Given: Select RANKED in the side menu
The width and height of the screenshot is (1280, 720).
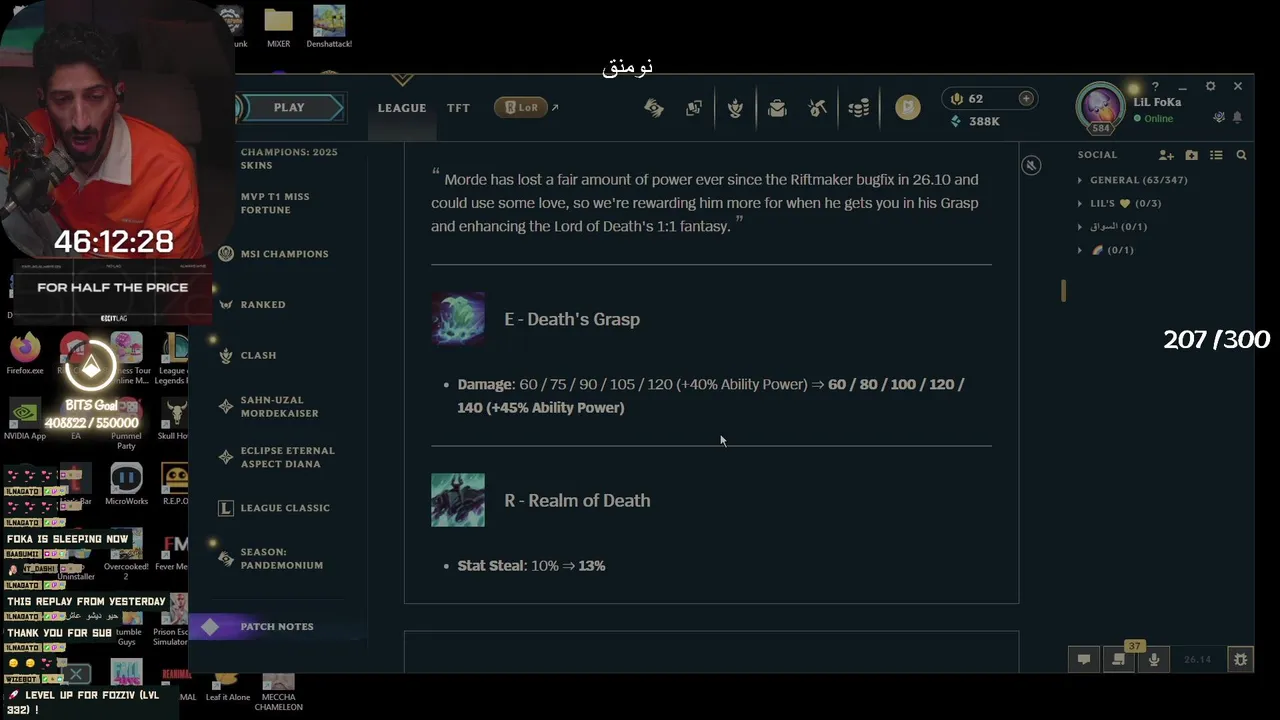Looking at the screenshot, I should (263, 305).
